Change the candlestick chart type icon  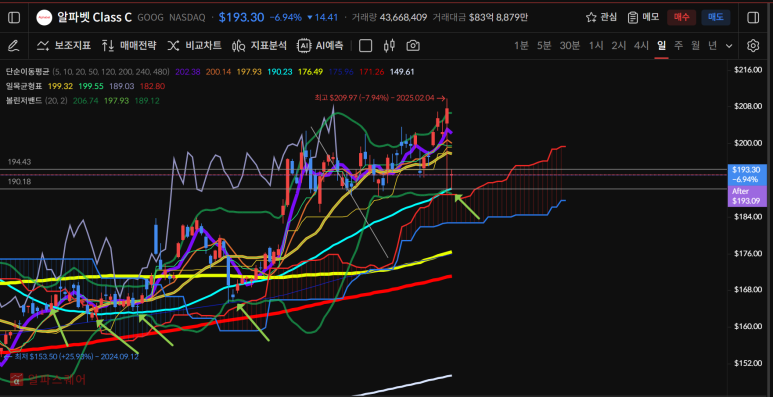tap(389, 46)
